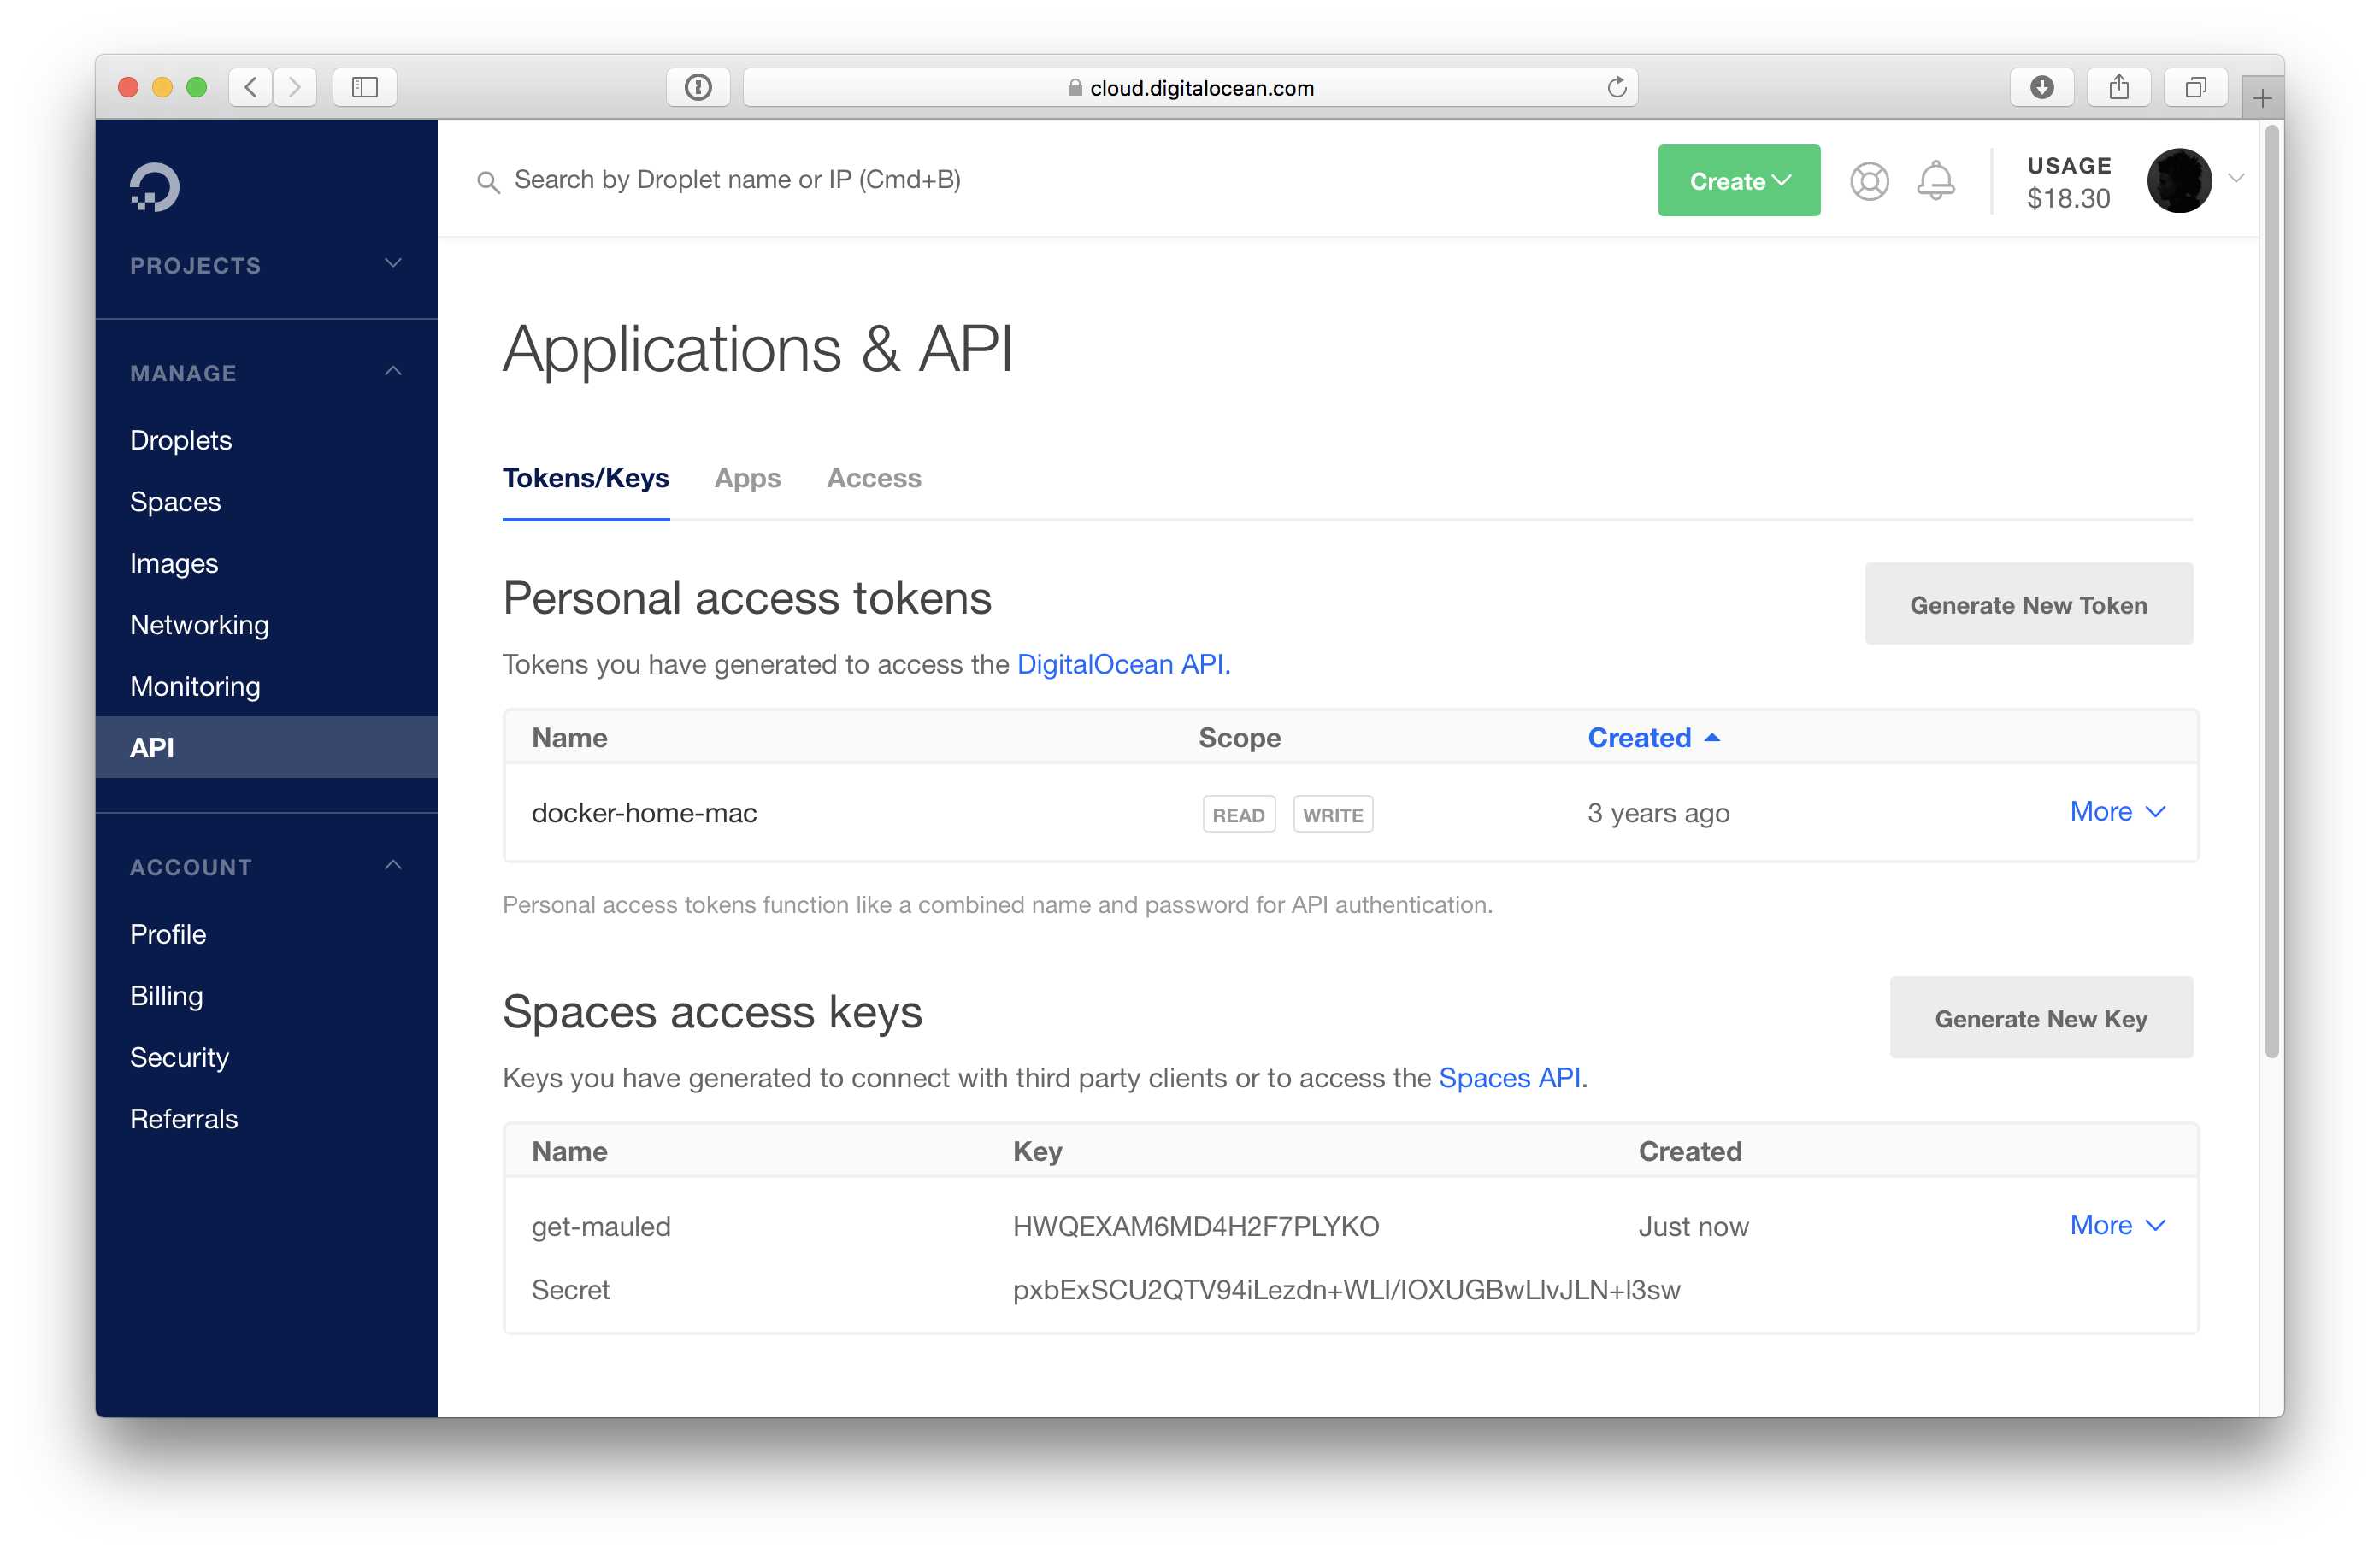2380x1554 pixels.
Task: Open Safari downloads icon
Action: pyautogui.click(x=2041, y=88)
